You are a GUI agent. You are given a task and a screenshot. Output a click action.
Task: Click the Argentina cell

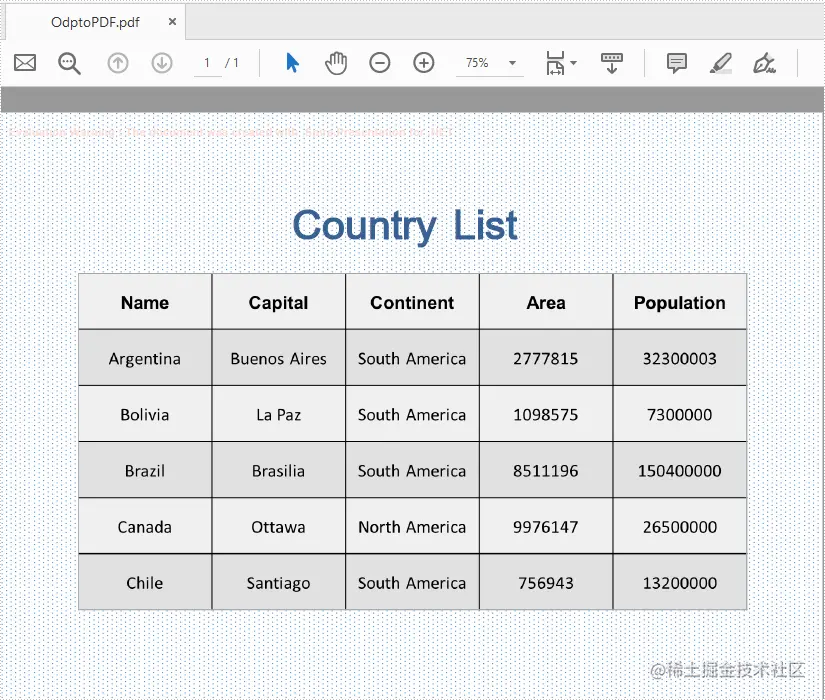point(145,358)
